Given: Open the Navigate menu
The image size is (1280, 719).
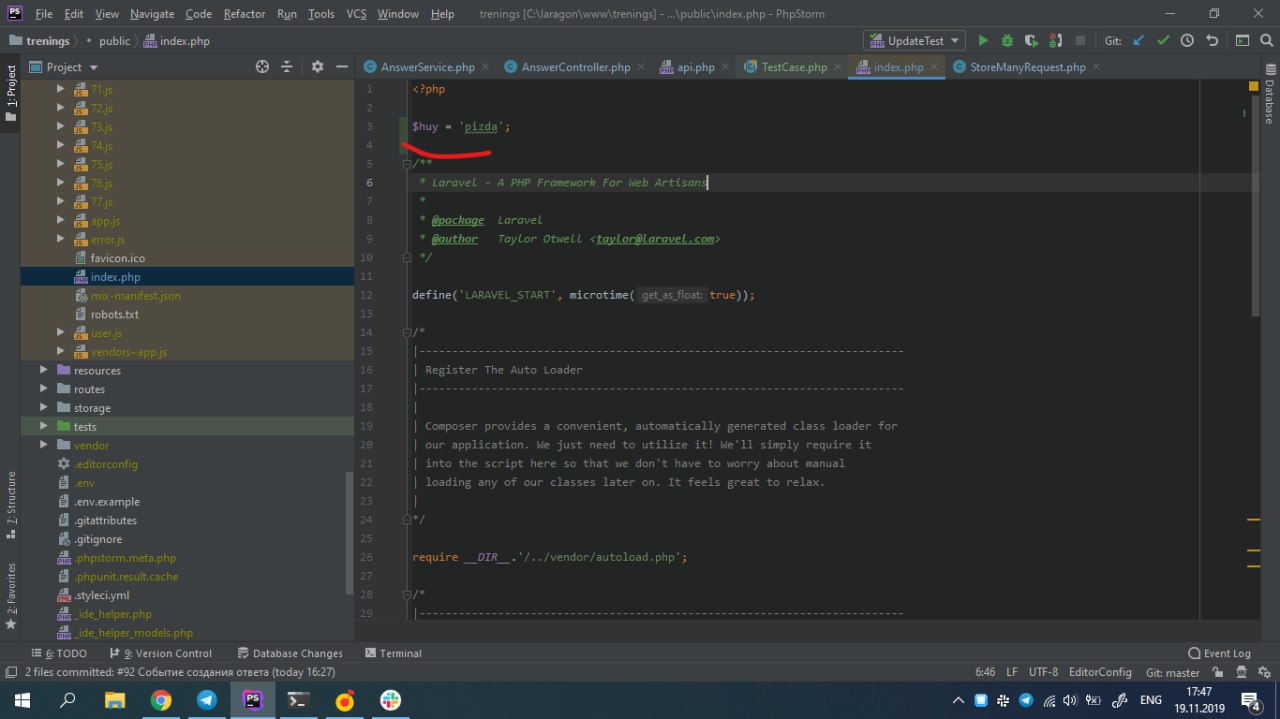Looking at the screenshot, I should pos(152,14).
